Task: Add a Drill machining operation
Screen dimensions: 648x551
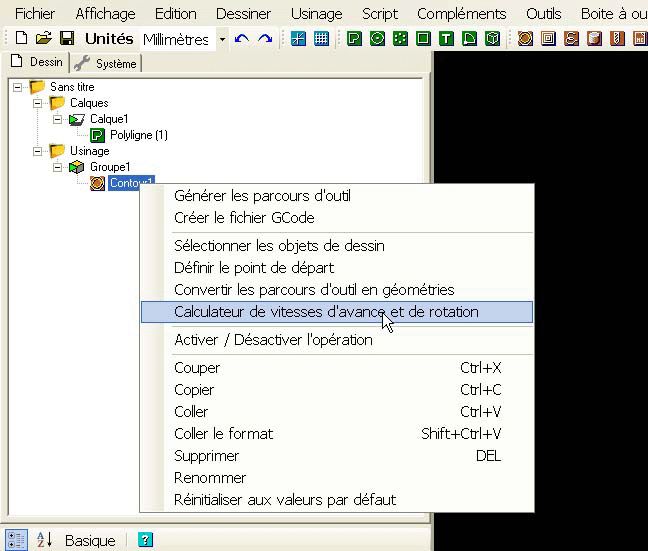Action: [617, 39]
